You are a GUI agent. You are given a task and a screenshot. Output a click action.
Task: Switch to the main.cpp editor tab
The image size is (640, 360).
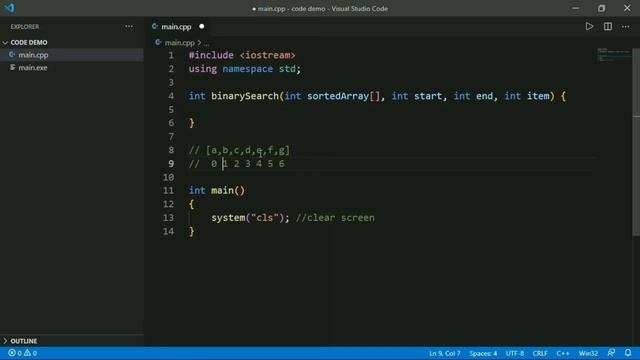178,27
